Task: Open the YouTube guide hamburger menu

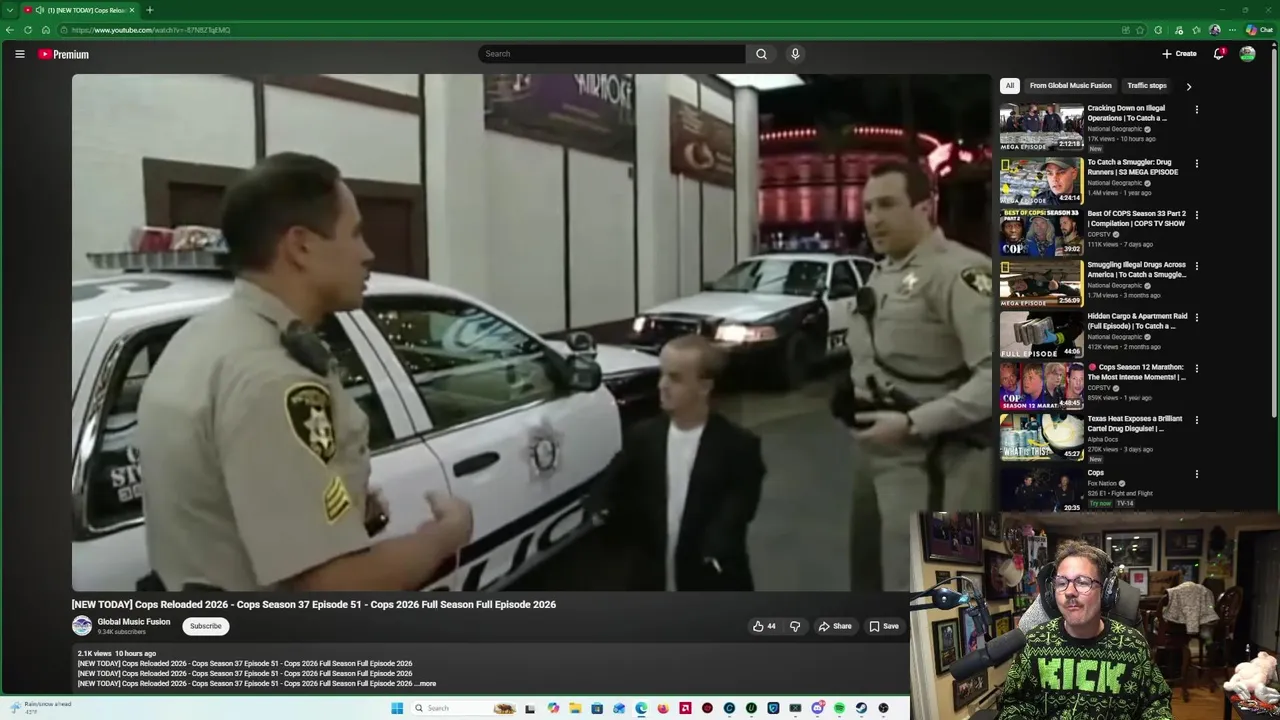Action: 19,54
